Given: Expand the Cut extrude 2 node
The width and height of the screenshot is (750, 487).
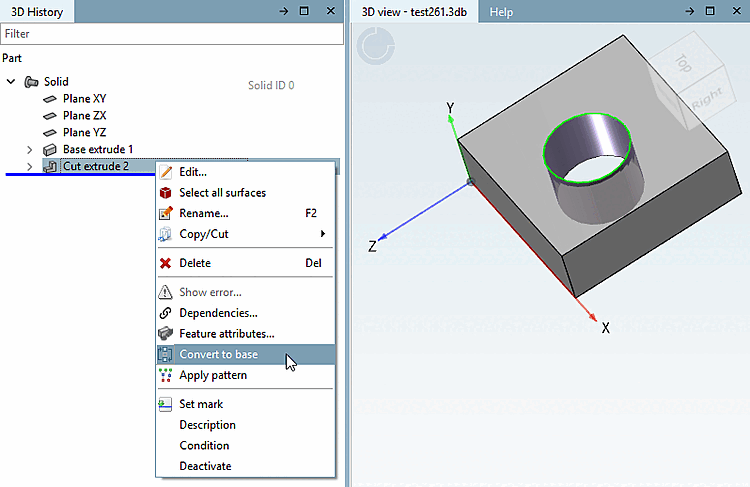Looking at the screenshot, I should click(x=30, y=166).
